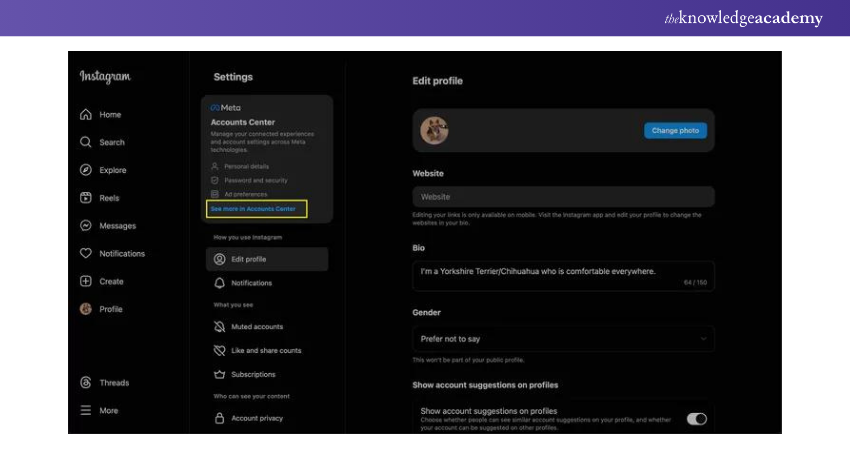Click the Account privacy lock icon
The width and height of the screenshot is (850, 450).
tap(220, 418)
